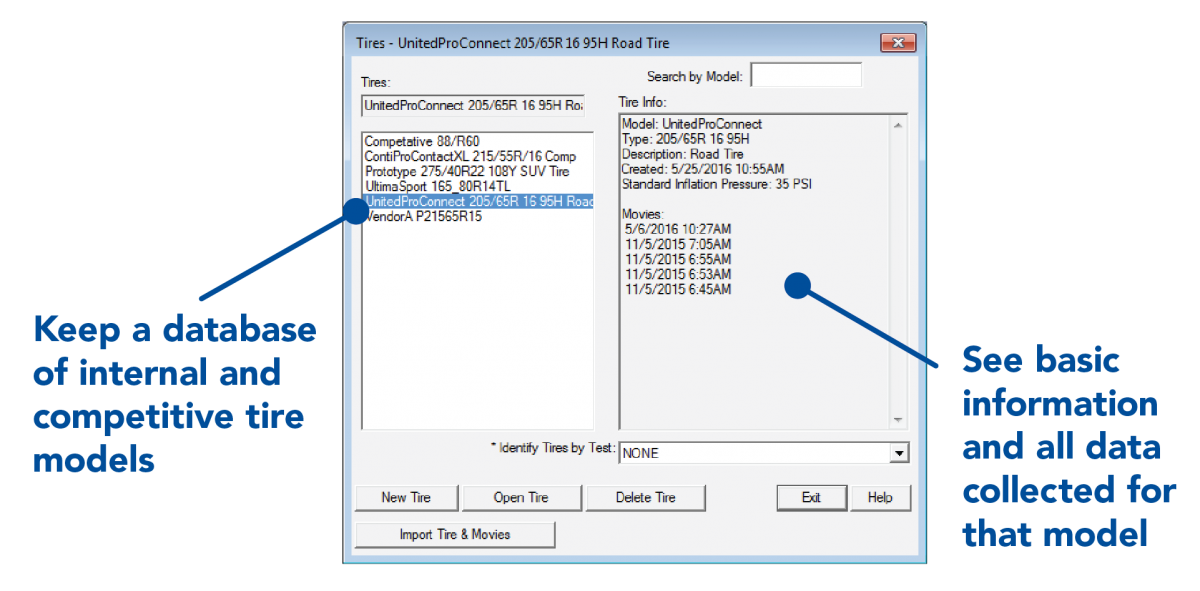Click movie entry 11/5/2015 6:55AM
This screenshot has width=1200, height=591.
678,259
